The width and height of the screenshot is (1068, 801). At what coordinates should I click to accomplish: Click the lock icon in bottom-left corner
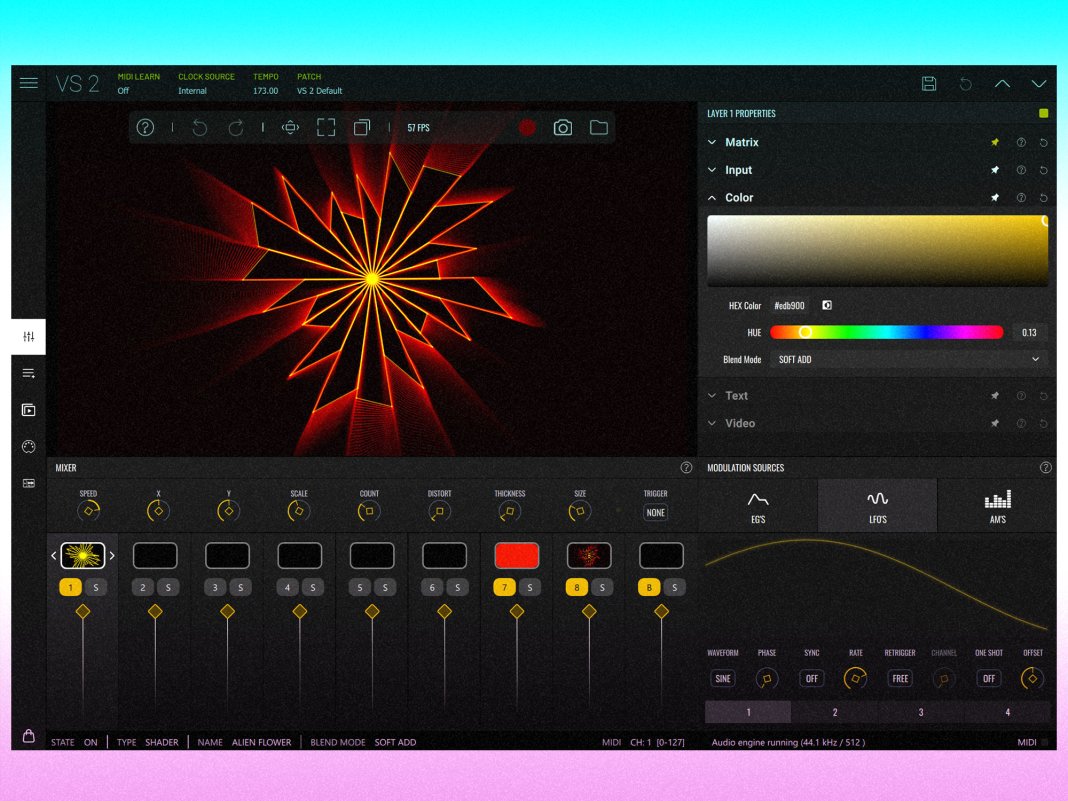click(x=29, y=736)
